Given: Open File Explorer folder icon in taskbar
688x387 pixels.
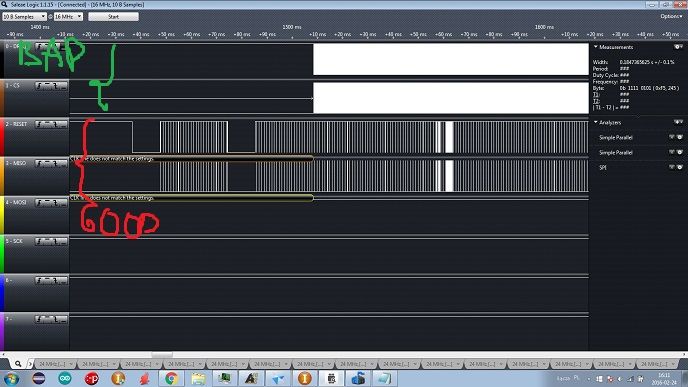Looking at the screenshot, I should click(x=198, y=378).
